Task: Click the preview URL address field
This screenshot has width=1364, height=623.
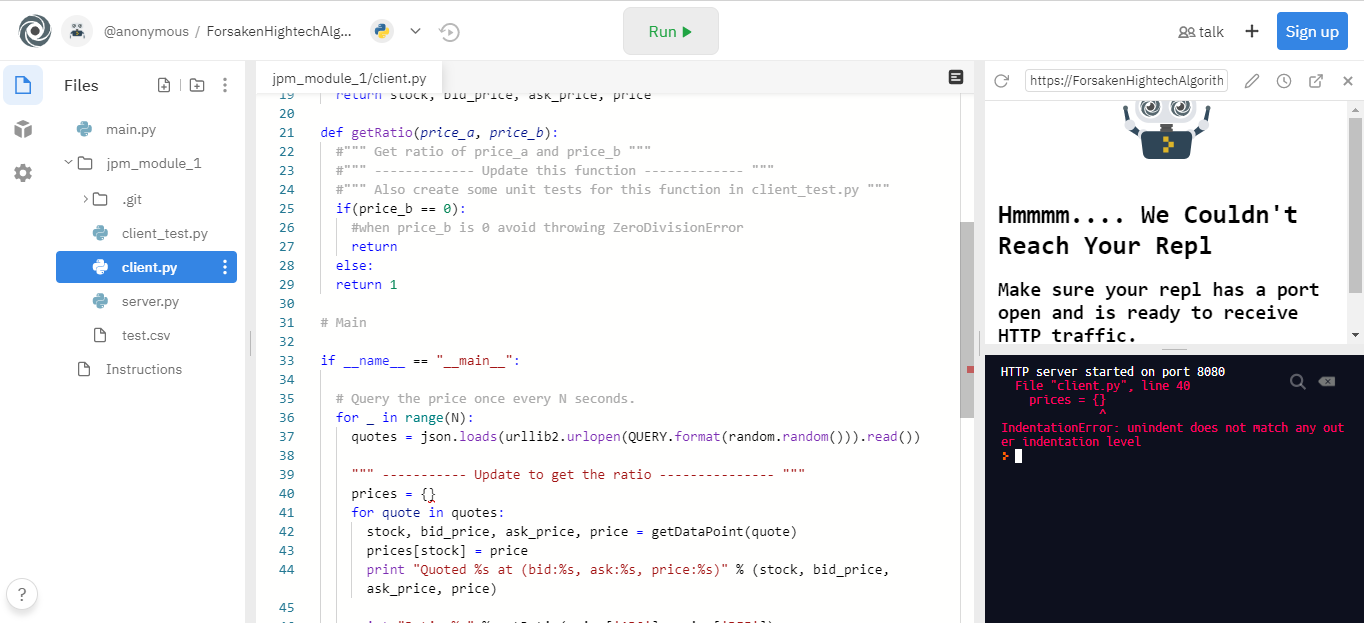Action: point(1127,81)
